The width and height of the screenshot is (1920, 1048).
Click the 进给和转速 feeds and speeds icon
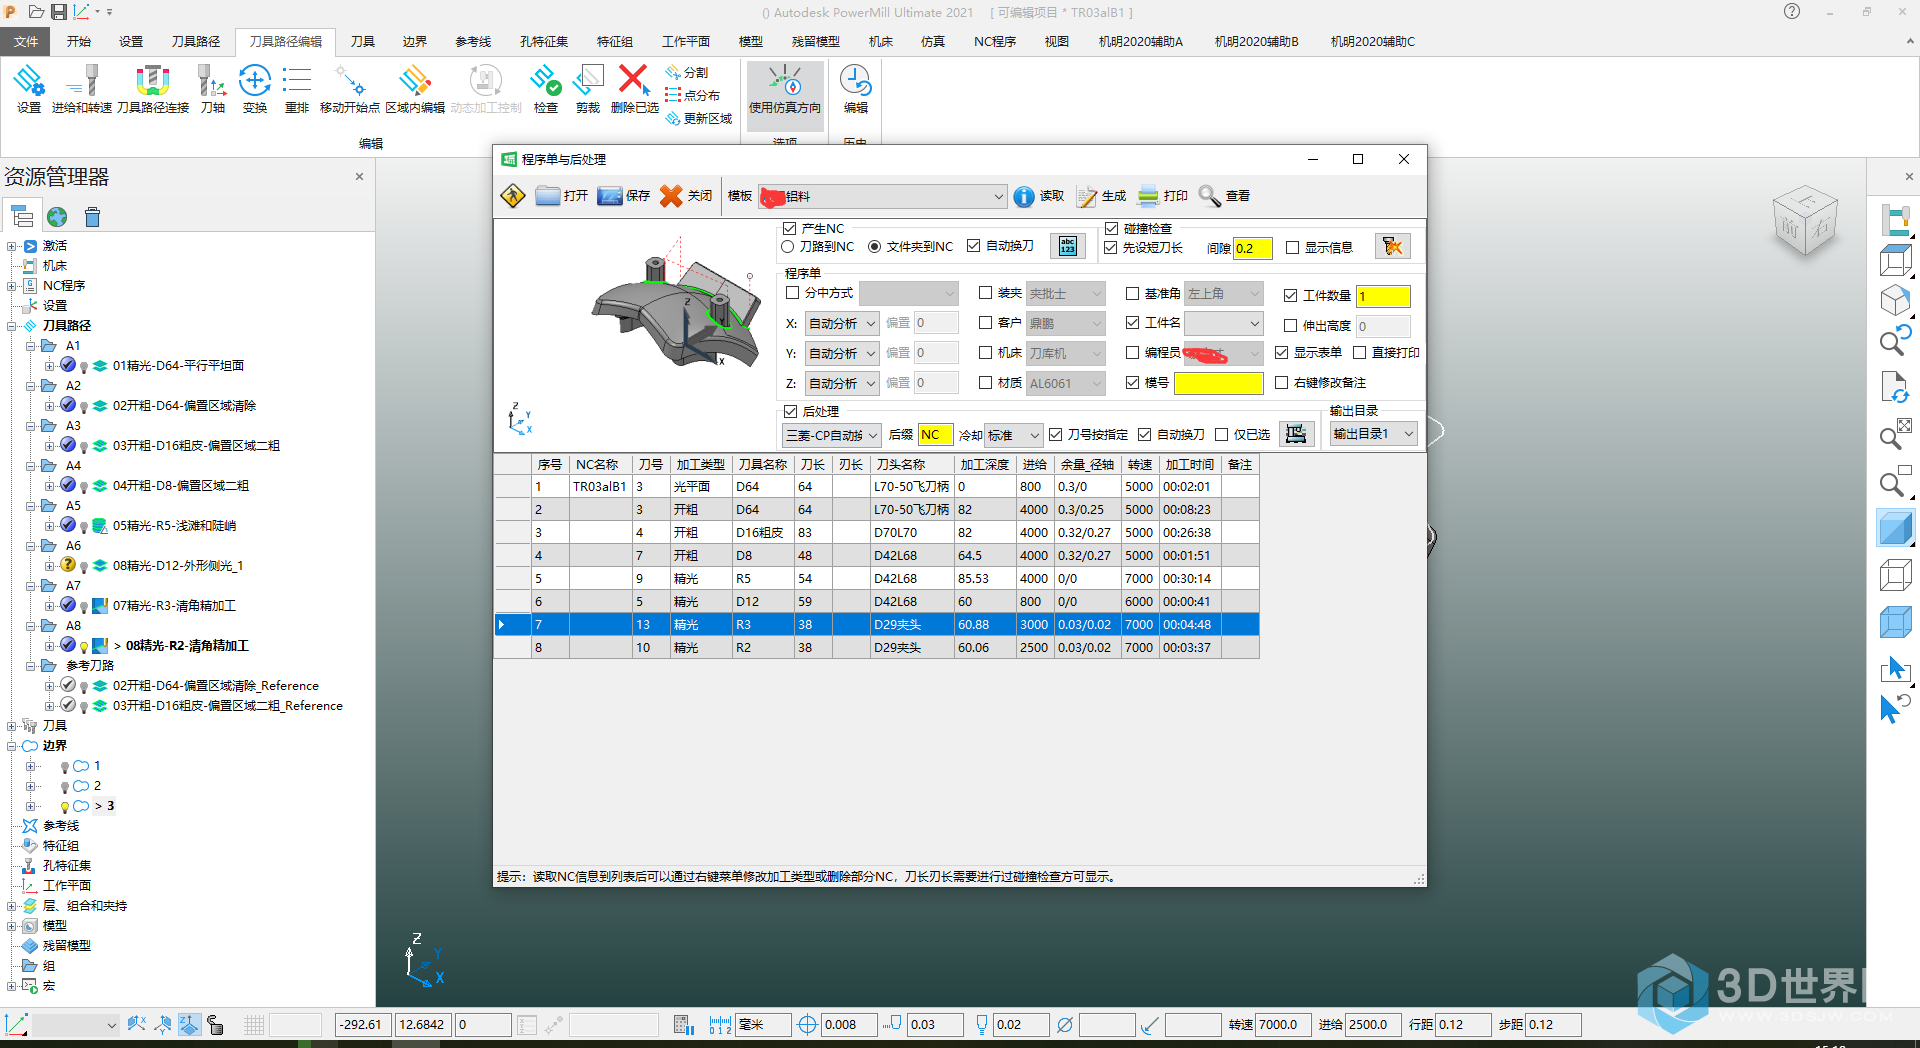(x=82, y=89)
